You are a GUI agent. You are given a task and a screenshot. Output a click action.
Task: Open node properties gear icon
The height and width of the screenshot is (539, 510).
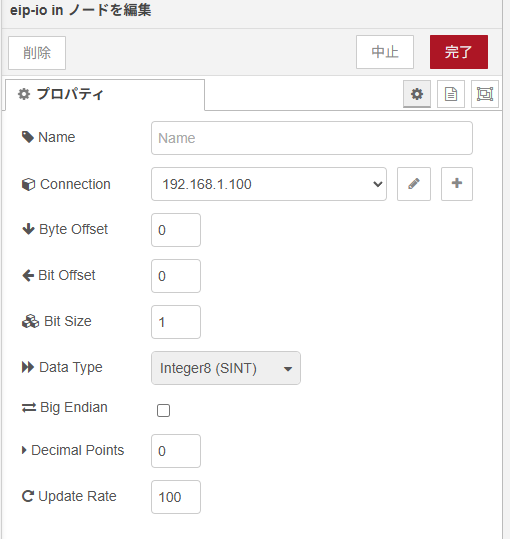[x=417, y=94]
